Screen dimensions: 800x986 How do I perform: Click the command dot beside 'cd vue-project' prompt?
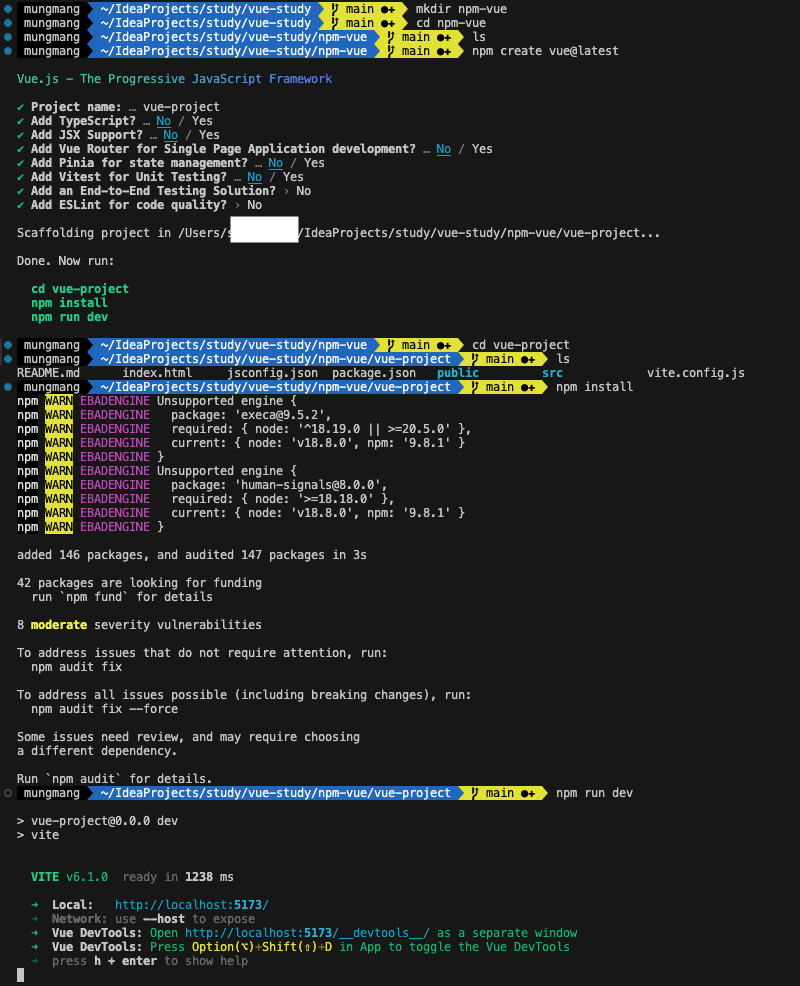(8, 345)
